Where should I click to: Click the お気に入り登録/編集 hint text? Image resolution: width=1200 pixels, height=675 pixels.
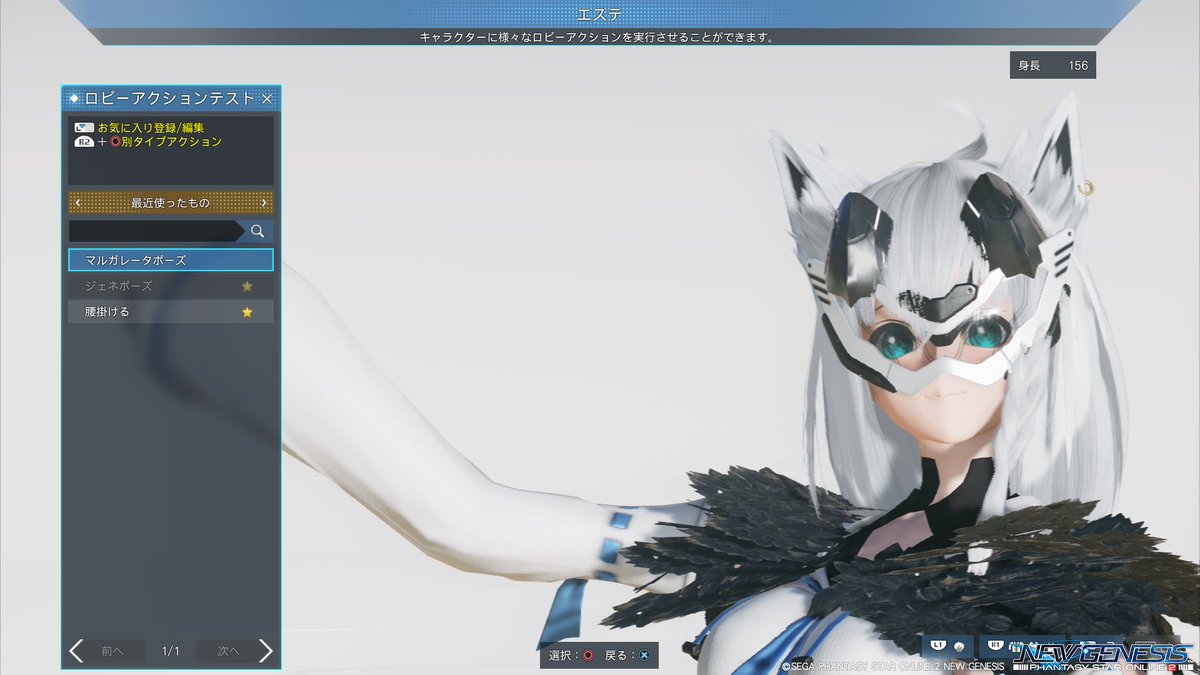pos(151,128)
